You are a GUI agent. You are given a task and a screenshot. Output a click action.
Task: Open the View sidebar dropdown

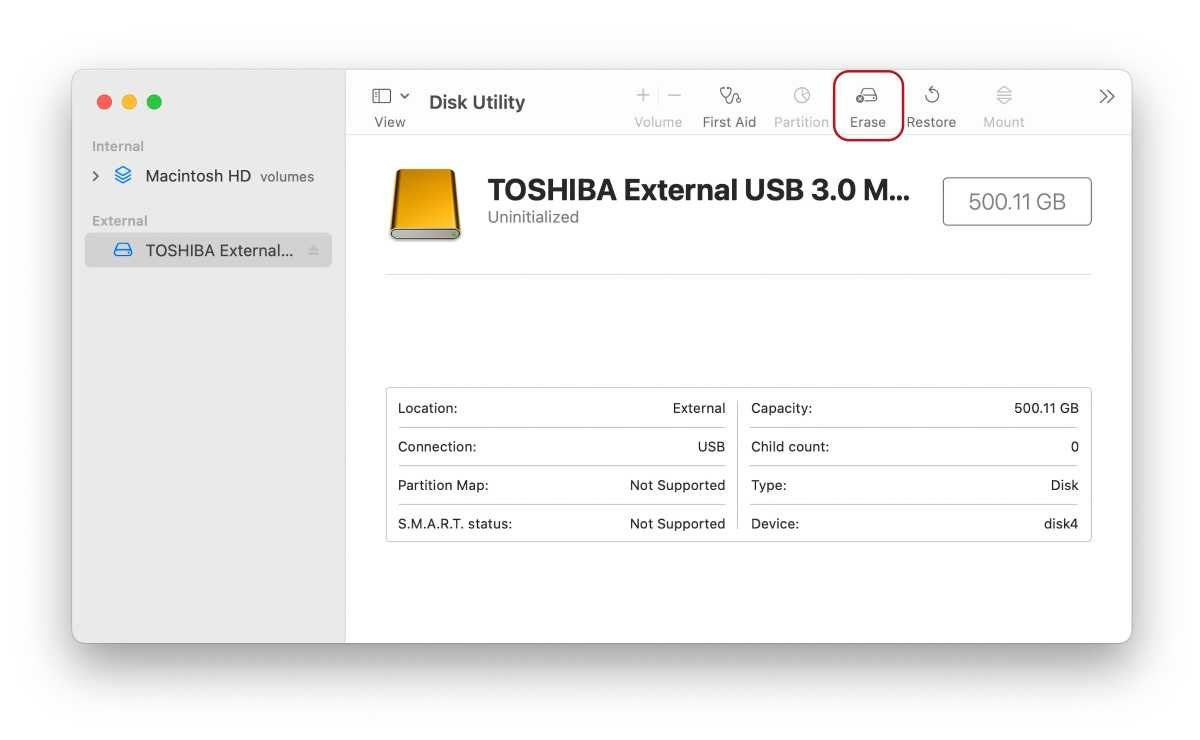(391, 96)
